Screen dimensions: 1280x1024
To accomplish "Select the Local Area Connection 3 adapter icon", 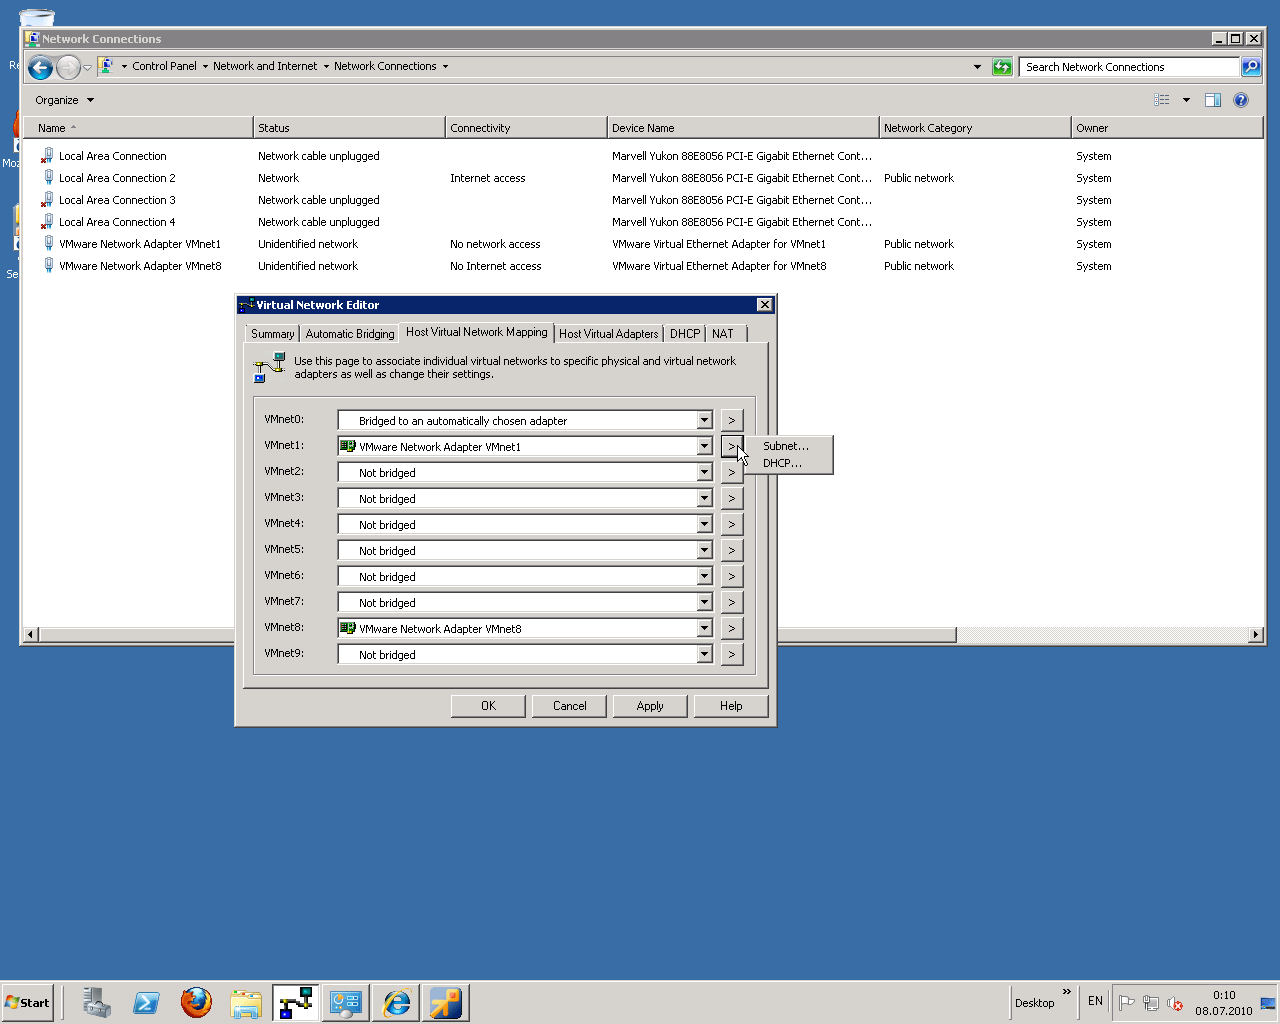I will pyautogui.click(x=48, y=200).
